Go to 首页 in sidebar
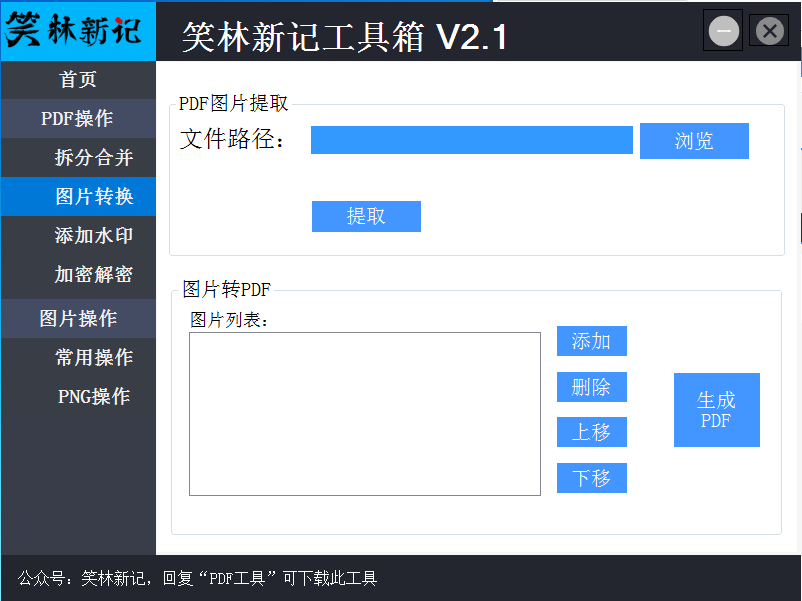802x601 pixels. coord(78,80)
